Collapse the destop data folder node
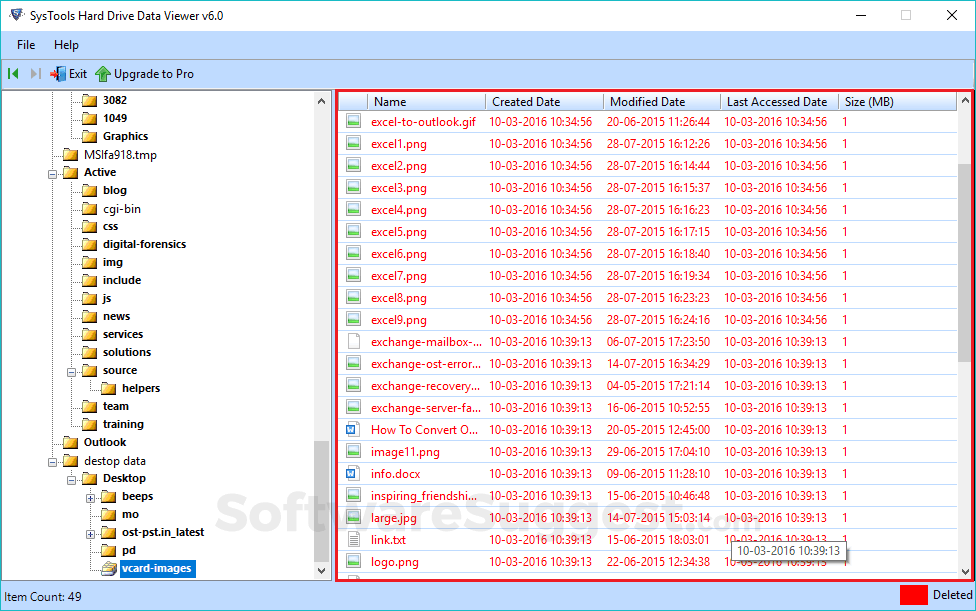Image resolution: width=976 pixels, height=611 pixels. [53, 462]
